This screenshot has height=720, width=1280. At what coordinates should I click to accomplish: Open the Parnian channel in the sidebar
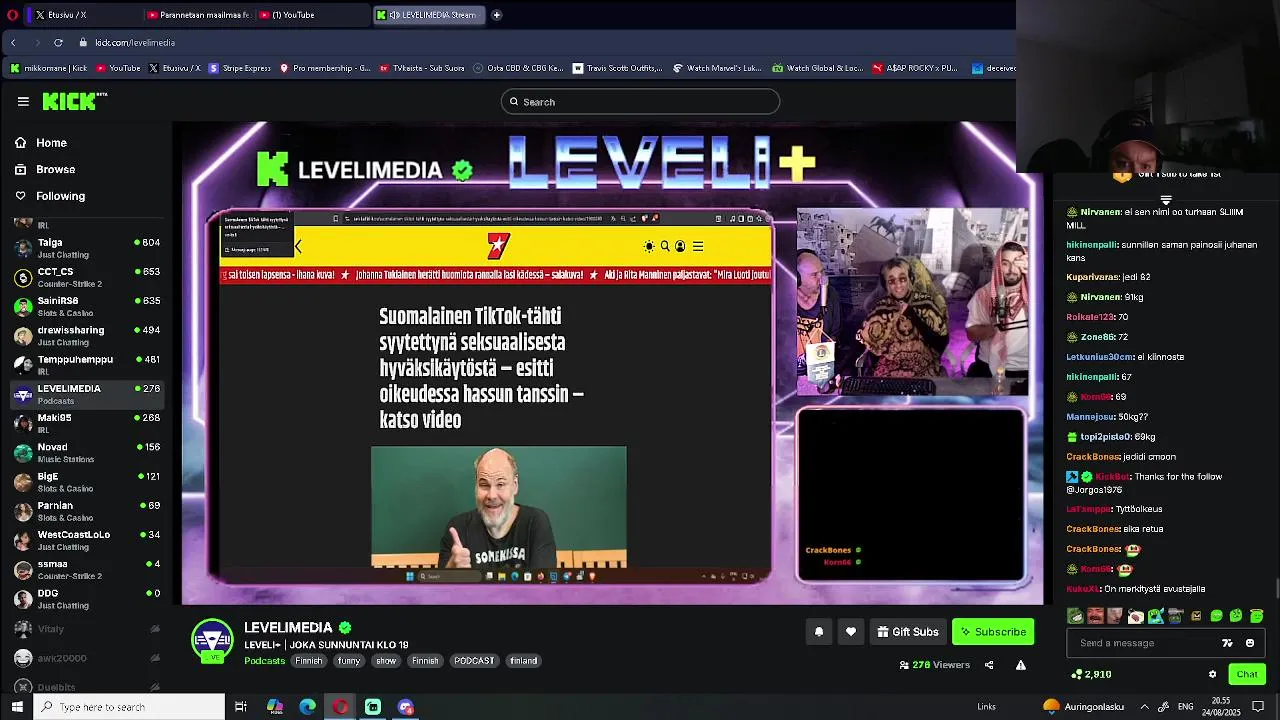pyautogui.click(x=87, y=511)
